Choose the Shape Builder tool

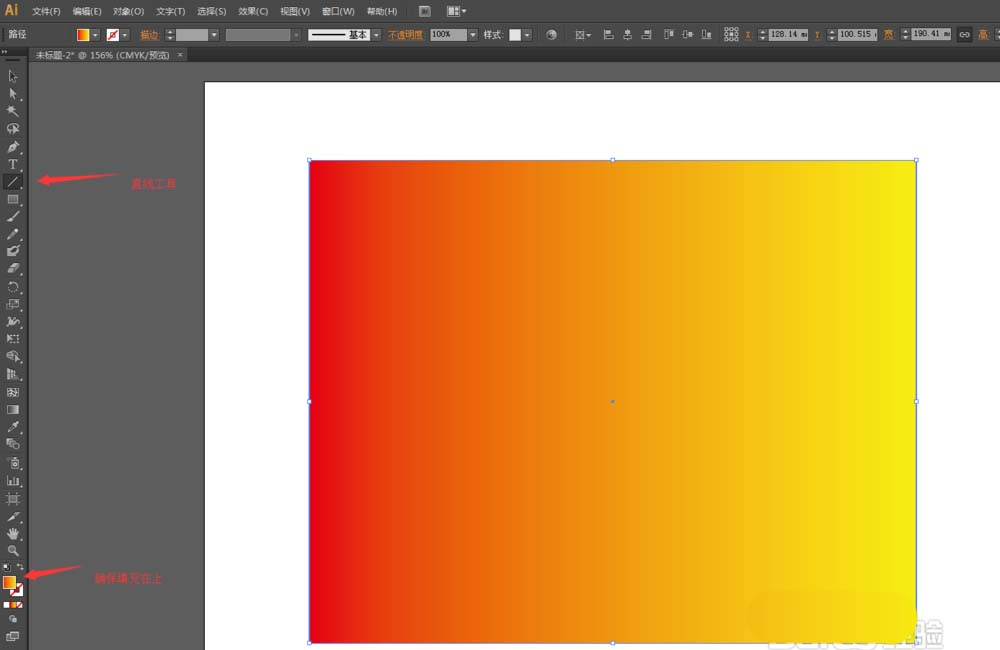coord(13,357)
